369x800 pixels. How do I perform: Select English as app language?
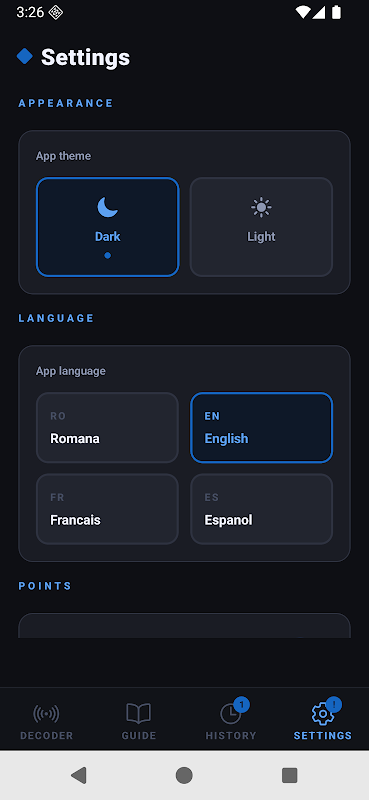261,428
